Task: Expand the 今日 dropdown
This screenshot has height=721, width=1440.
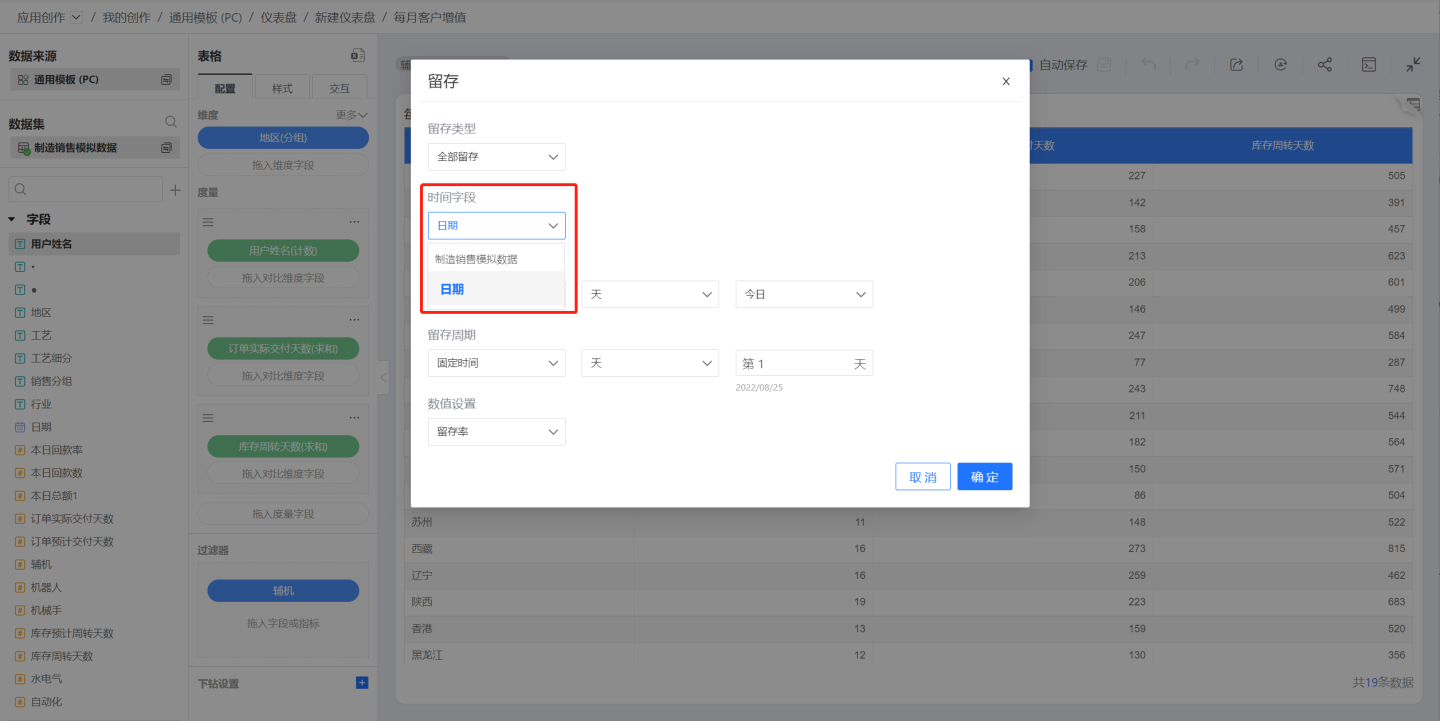Action: [804, 295]
